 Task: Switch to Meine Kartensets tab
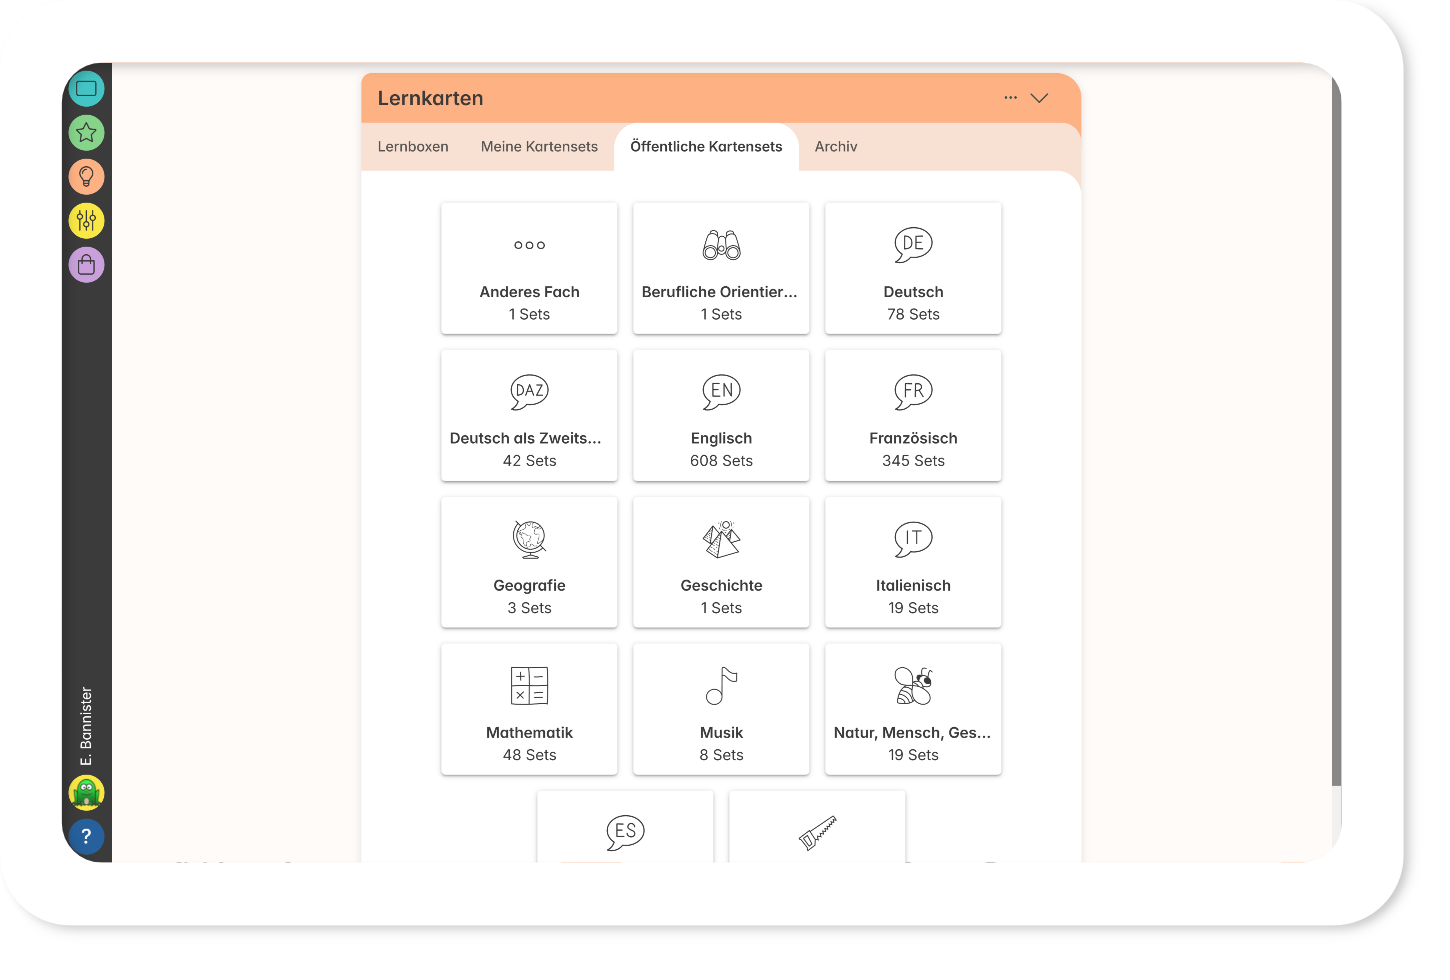539,147
